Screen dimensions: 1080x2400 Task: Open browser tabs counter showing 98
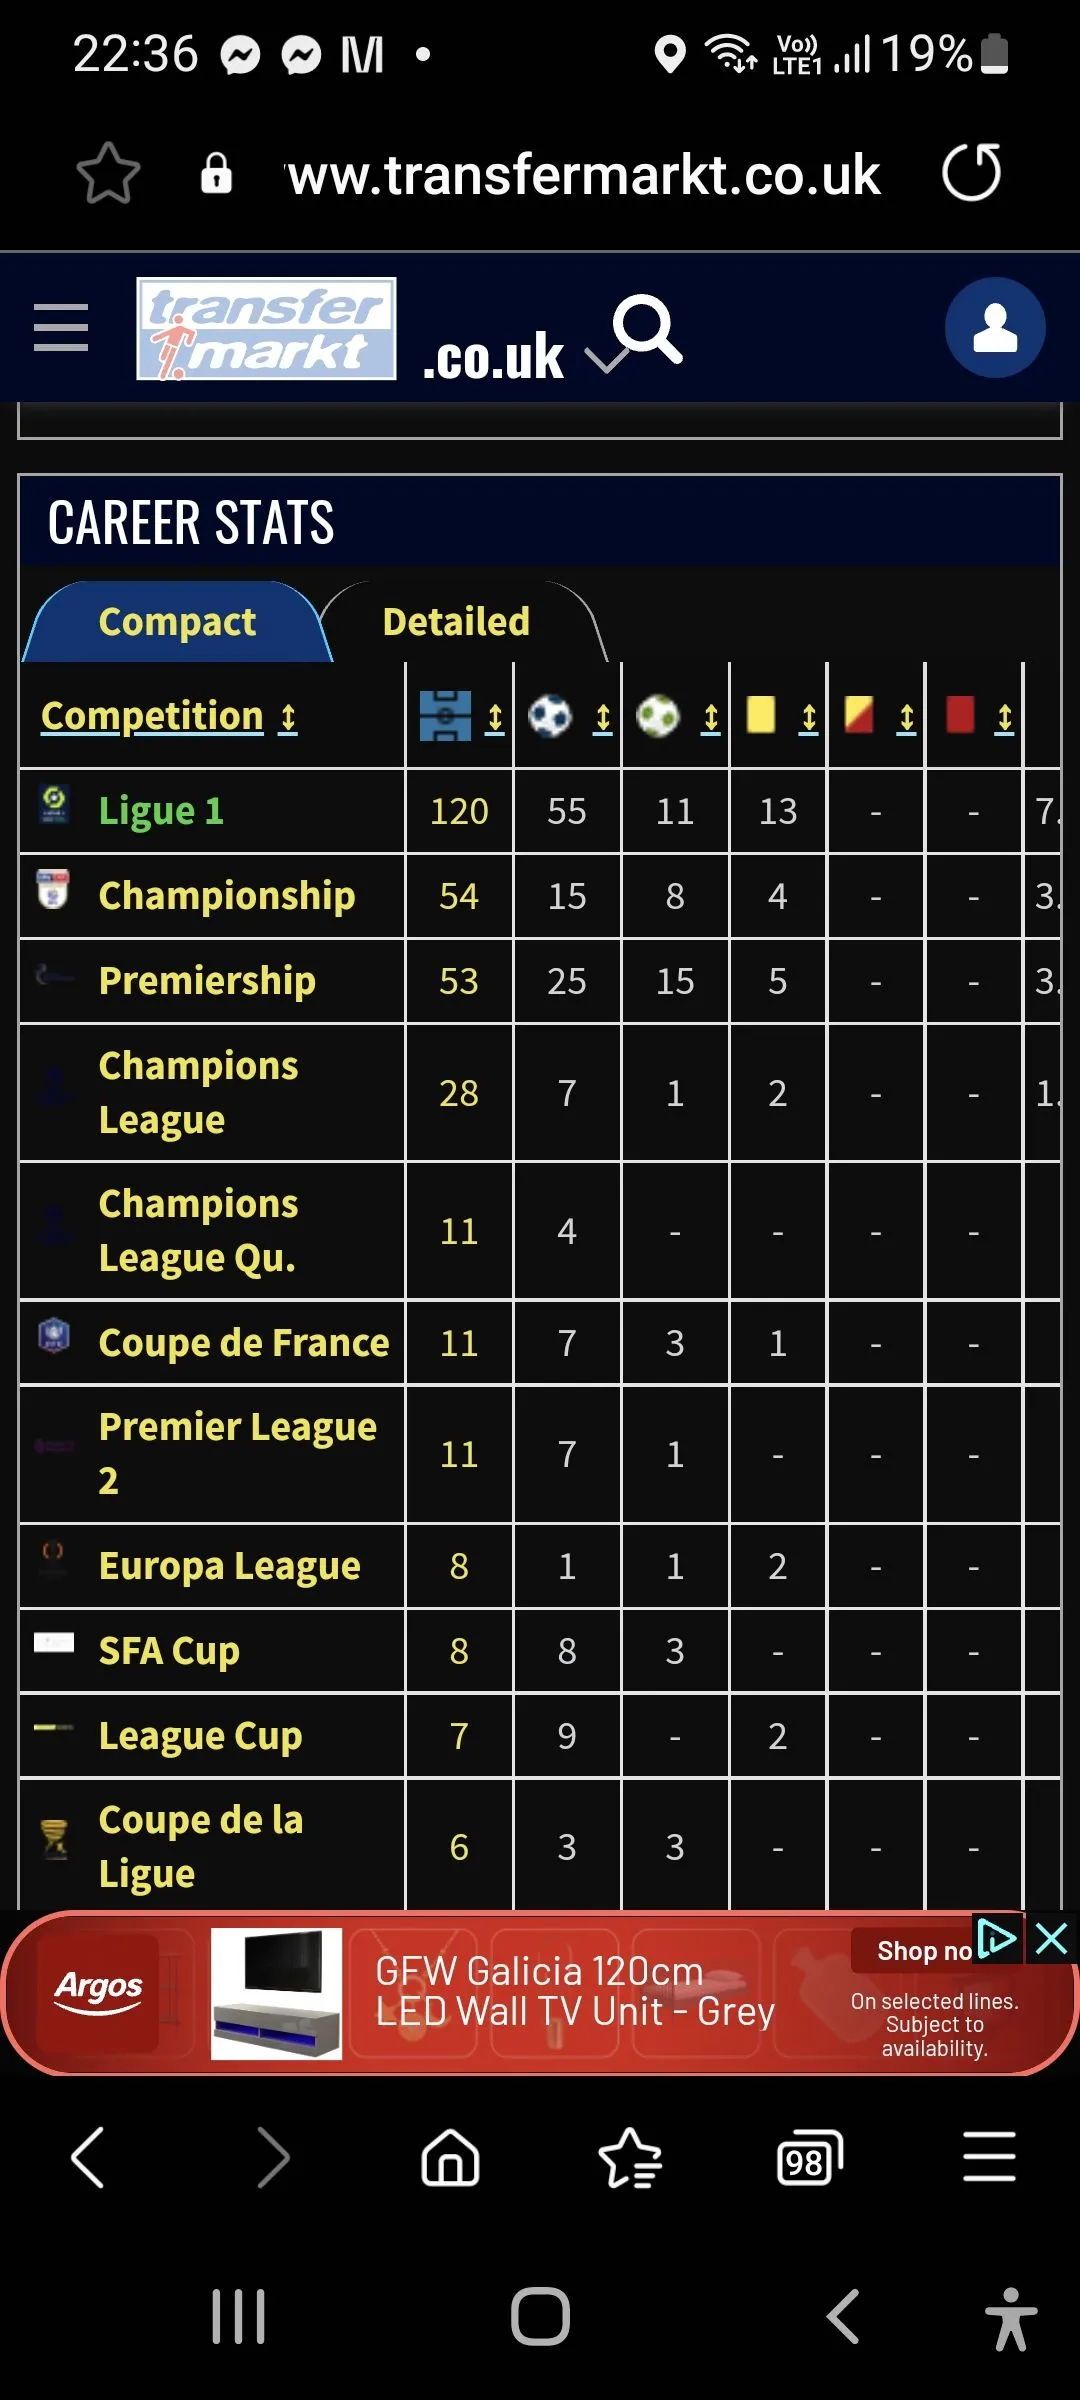click(809, 2159)
